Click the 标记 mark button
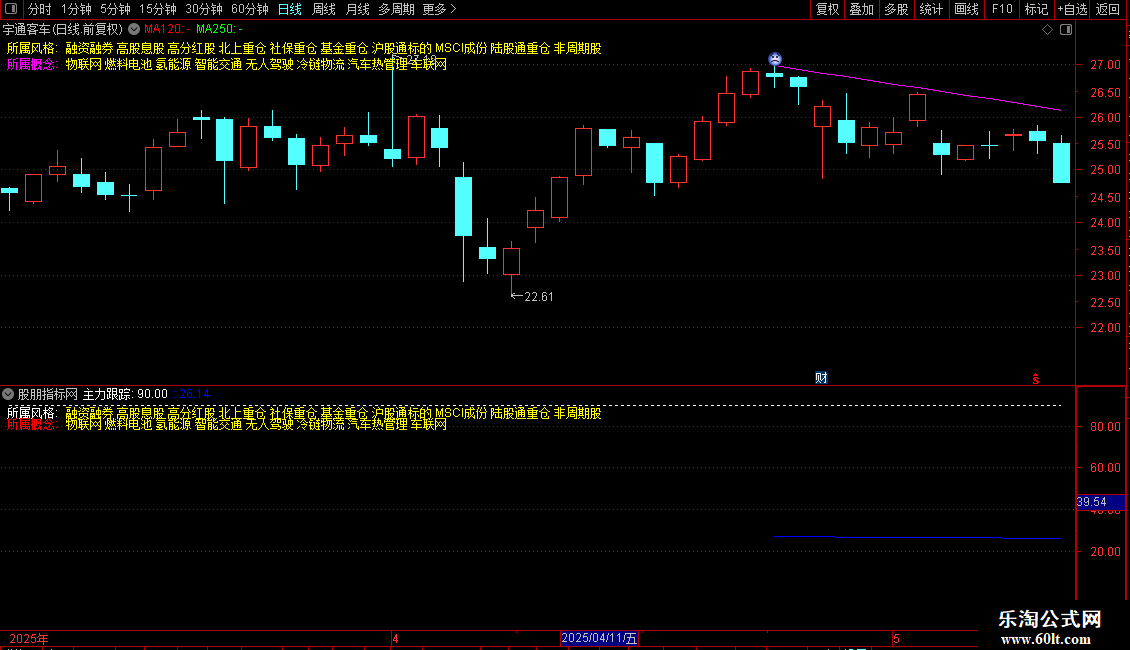1130x650 pixels. coord(1036,9)
